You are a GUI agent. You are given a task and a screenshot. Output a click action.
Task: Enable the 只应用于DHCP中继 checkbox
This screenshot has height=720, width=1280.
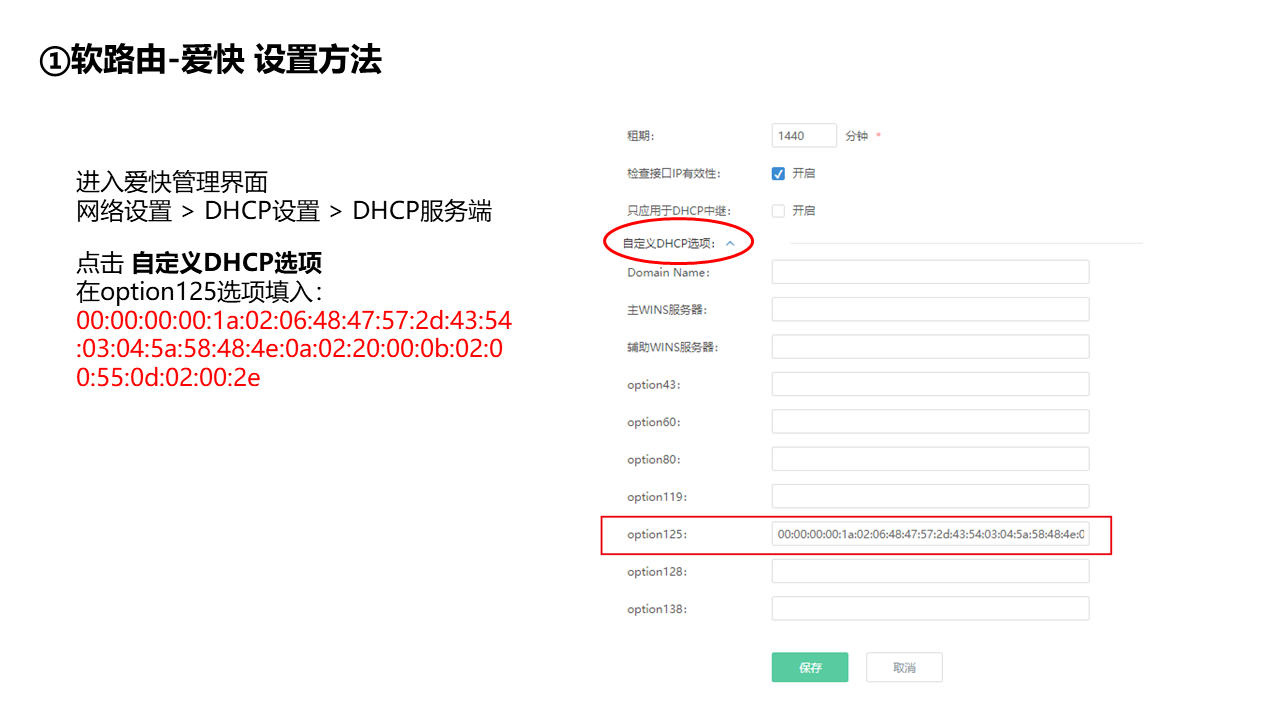pos(778,211)
